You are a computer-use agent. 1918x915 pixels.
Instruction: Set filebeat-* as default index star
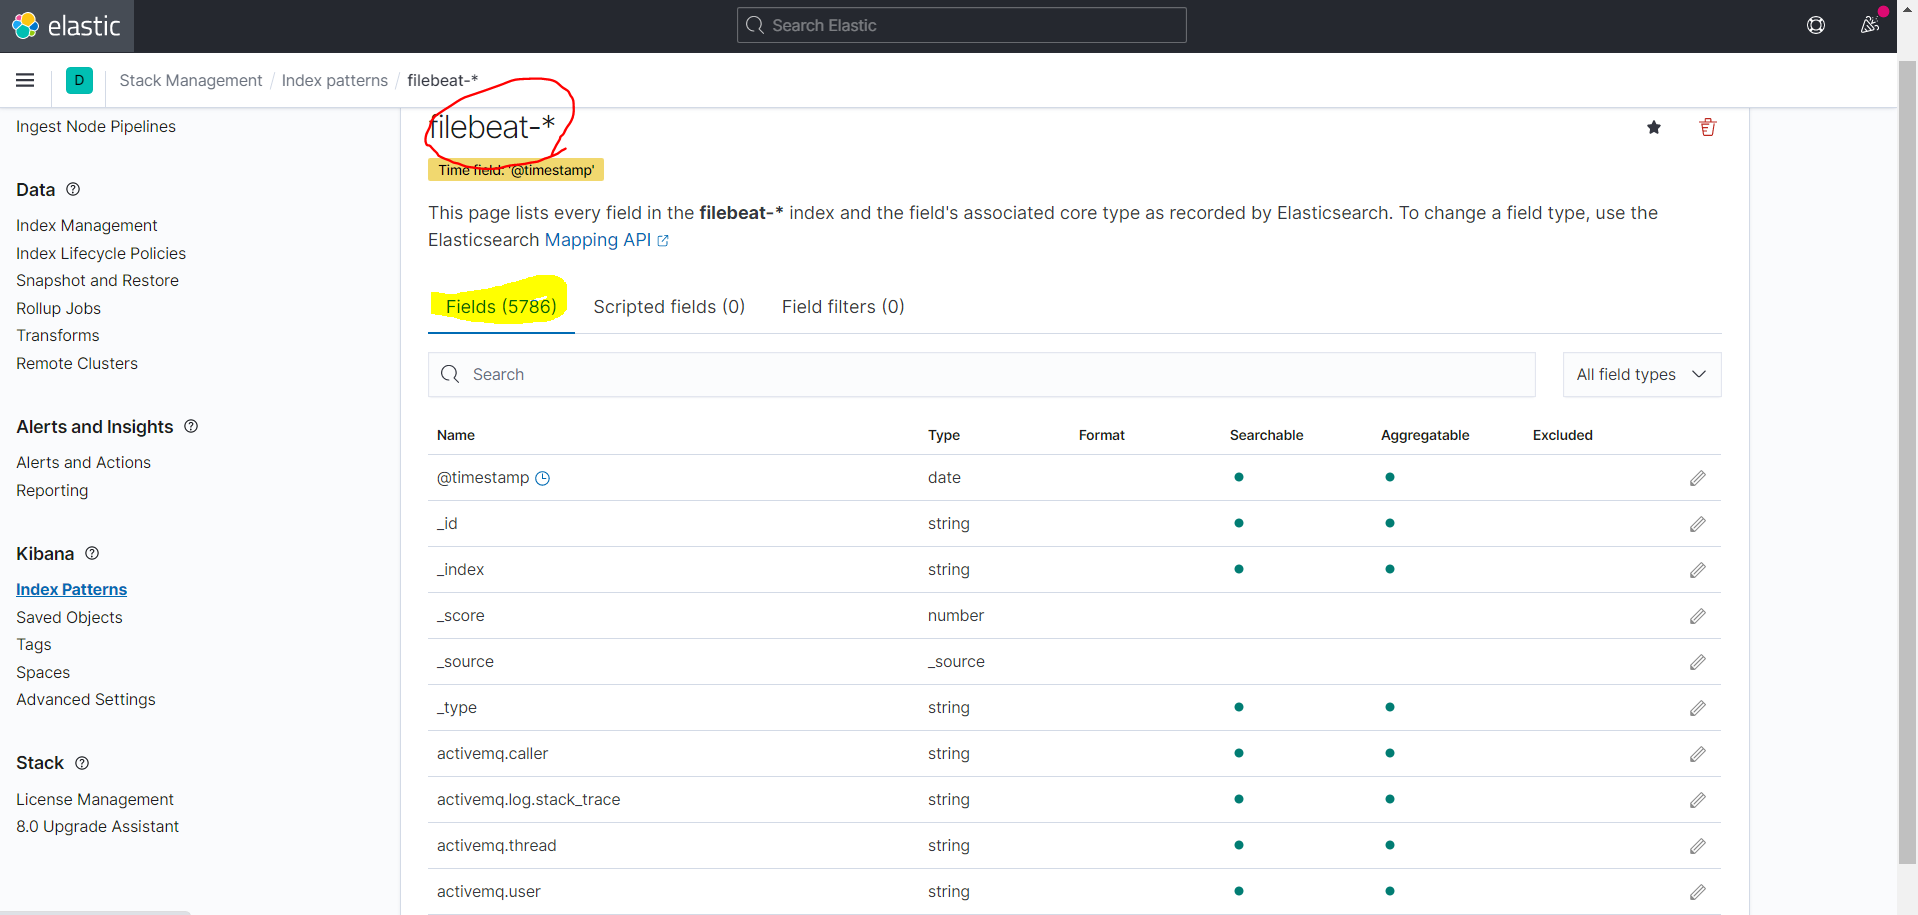(1654, 127)
